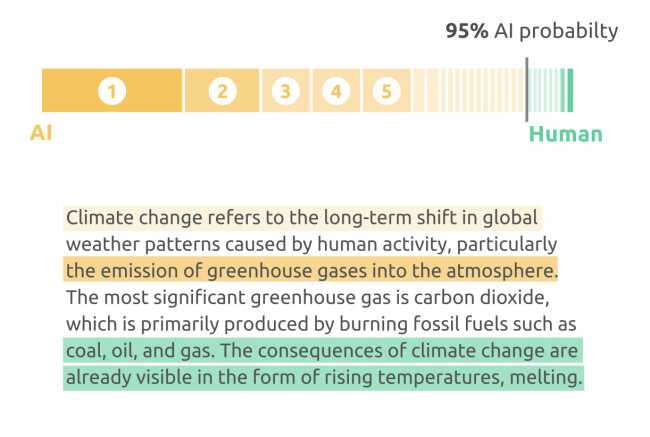Click green line 'already visible in the form'
Viewport: 650px width, 437px height.
(324, 377)
